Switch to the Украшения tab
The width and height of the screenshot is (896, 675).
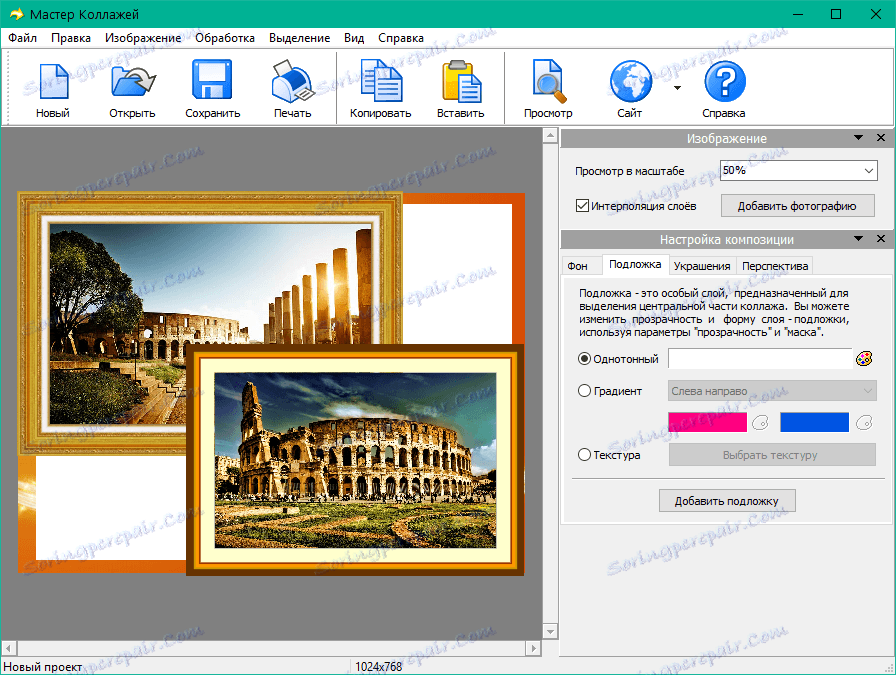[x=702, y=266]
